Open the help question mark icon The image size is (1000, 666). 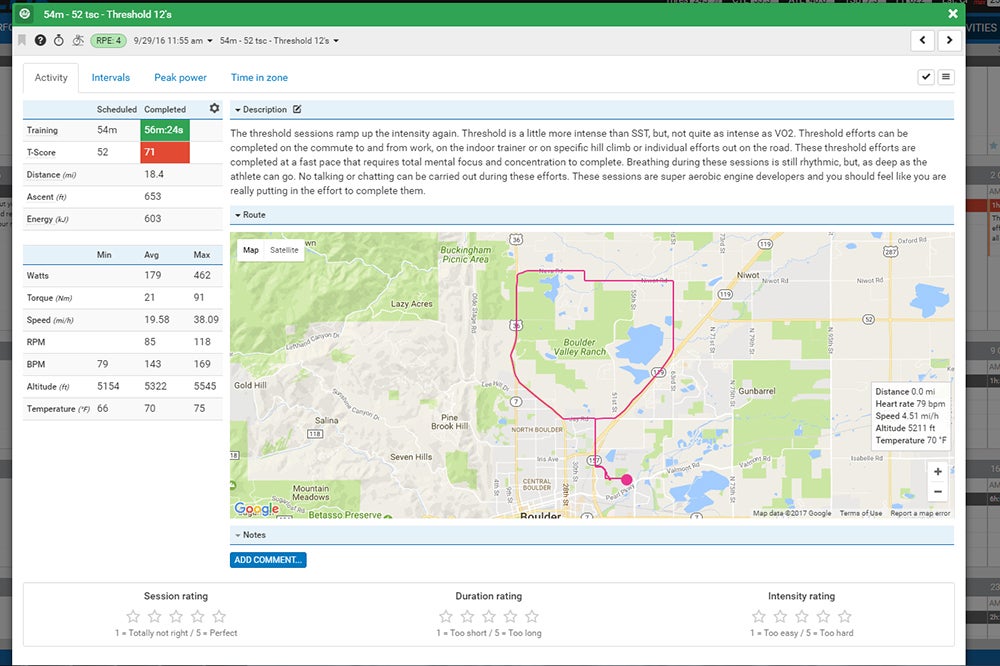tap(40, 40)
